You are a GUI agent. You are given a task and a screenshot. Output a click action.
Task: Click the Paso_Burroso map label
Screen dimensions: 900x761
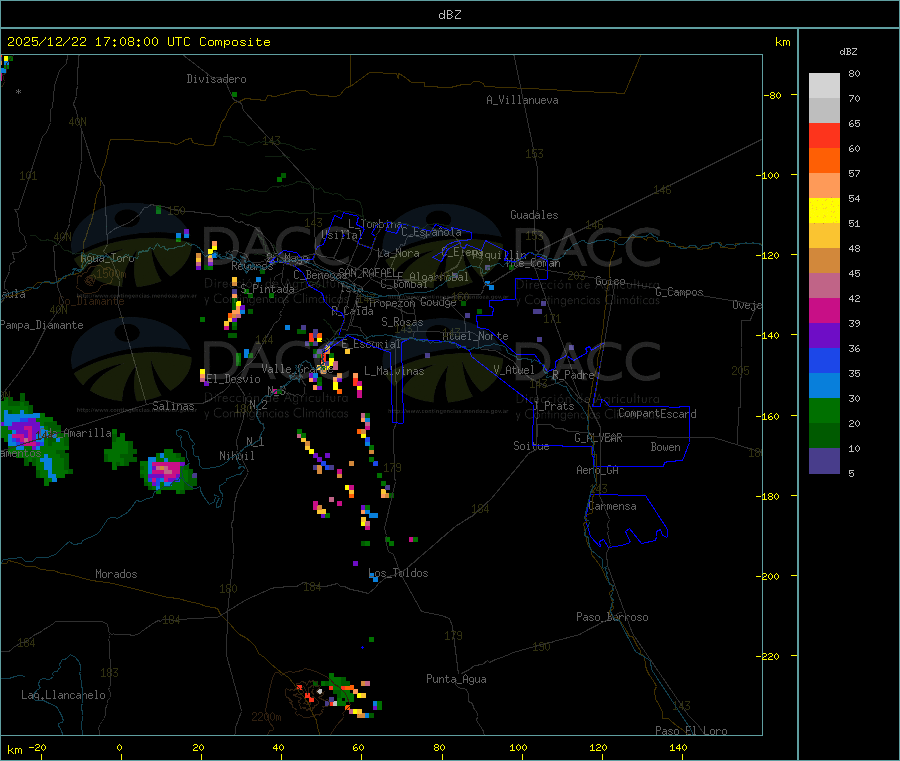tap(612, 617)
